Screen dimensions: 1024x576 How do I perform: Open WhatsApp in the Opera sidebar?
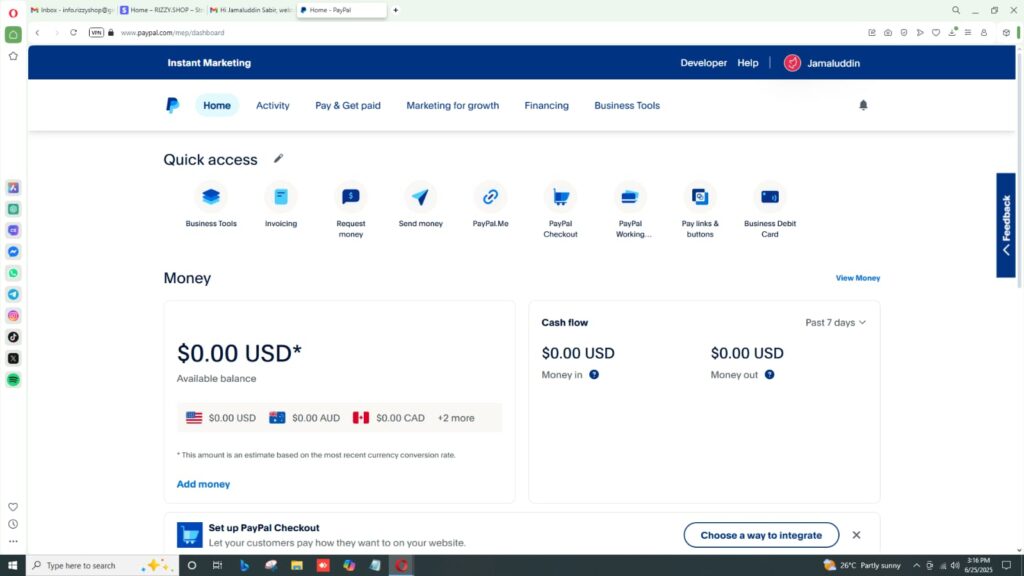tap(13, 273)
